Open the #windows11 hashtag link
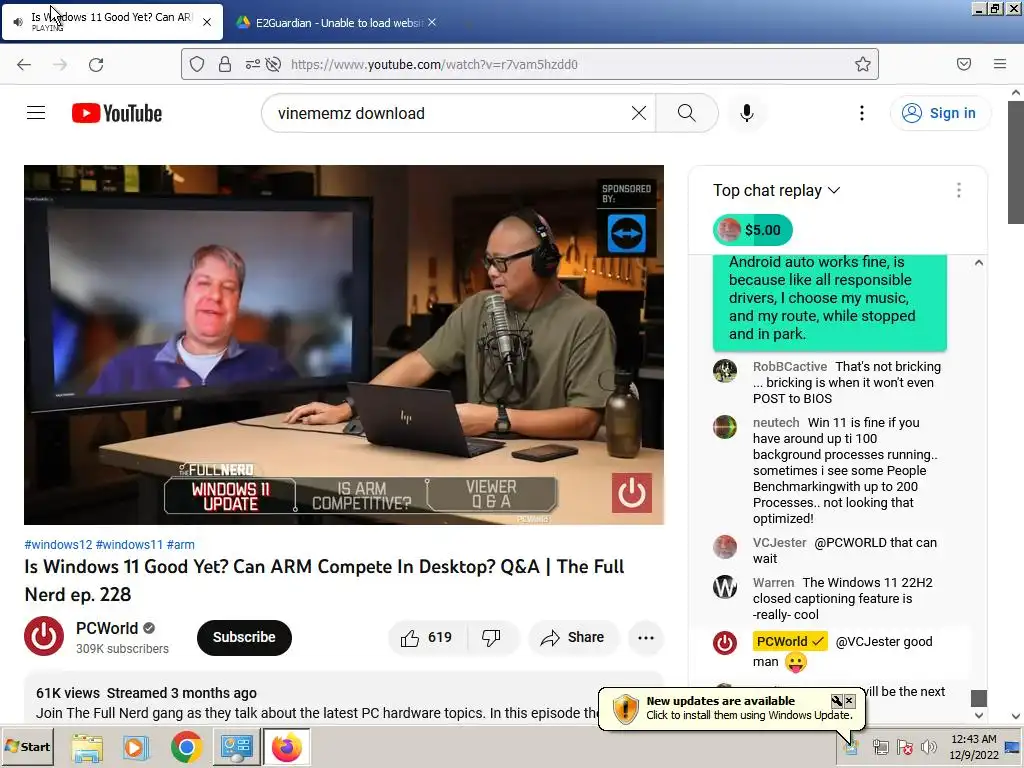This screenshot has width=1024, height=768. 129,545
